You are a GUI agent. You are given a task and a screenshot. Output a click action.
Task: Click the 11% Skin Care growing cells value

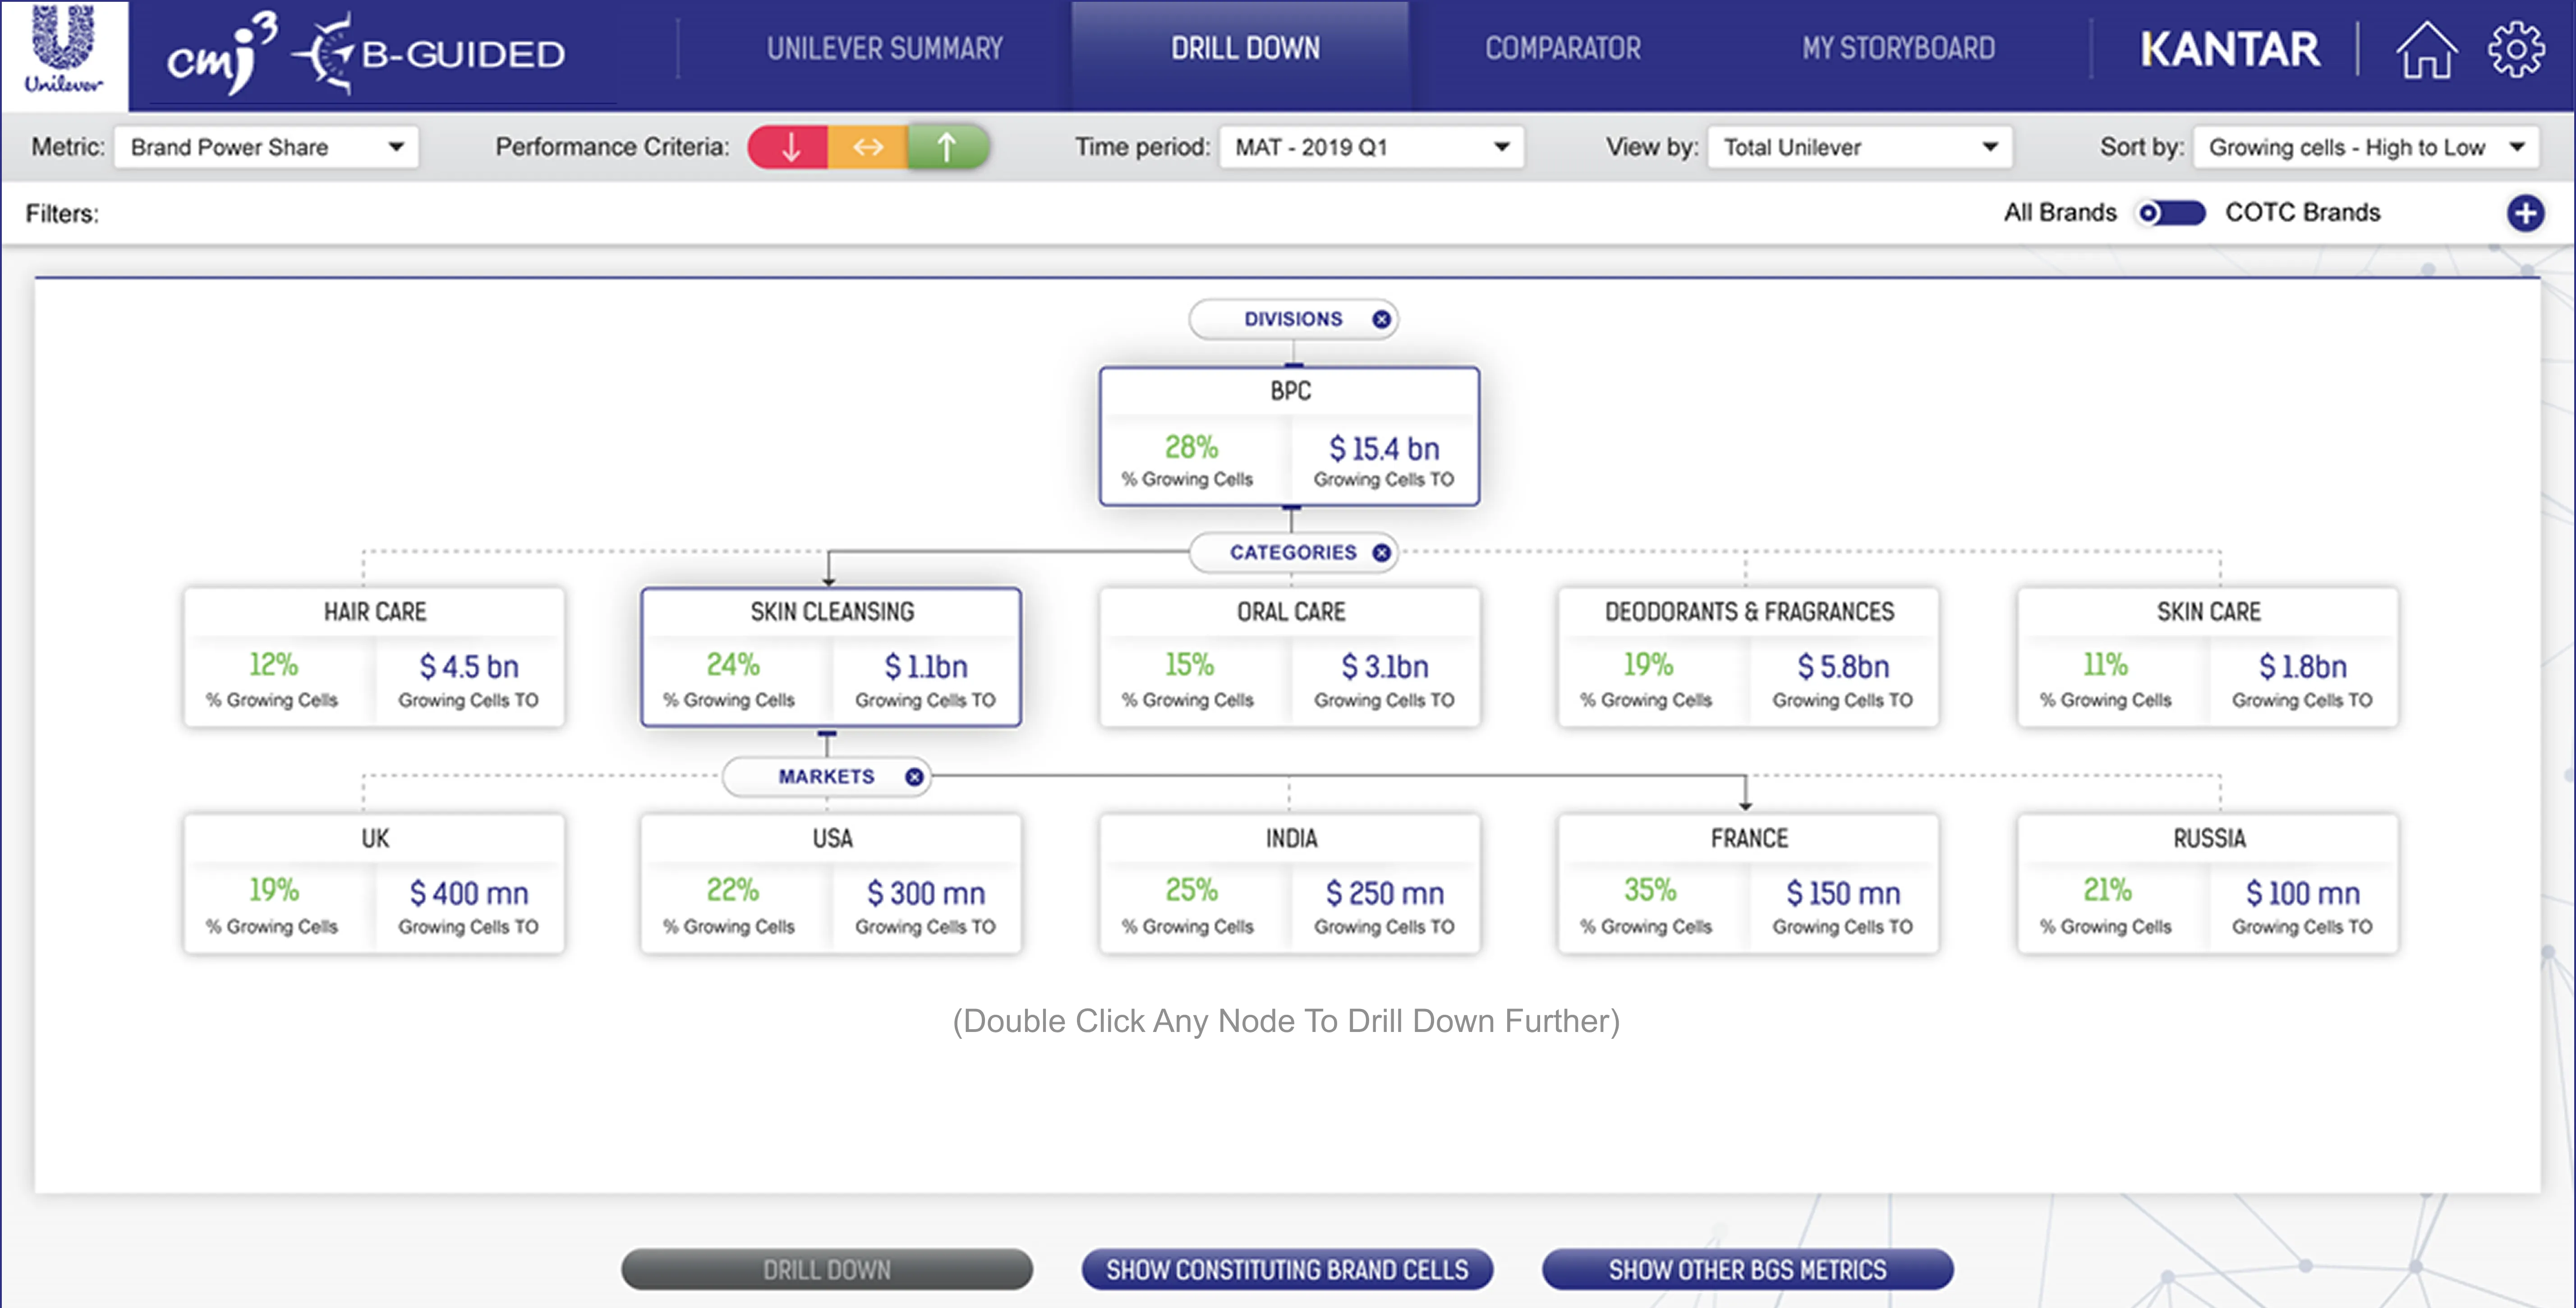tap(2105, 664)
